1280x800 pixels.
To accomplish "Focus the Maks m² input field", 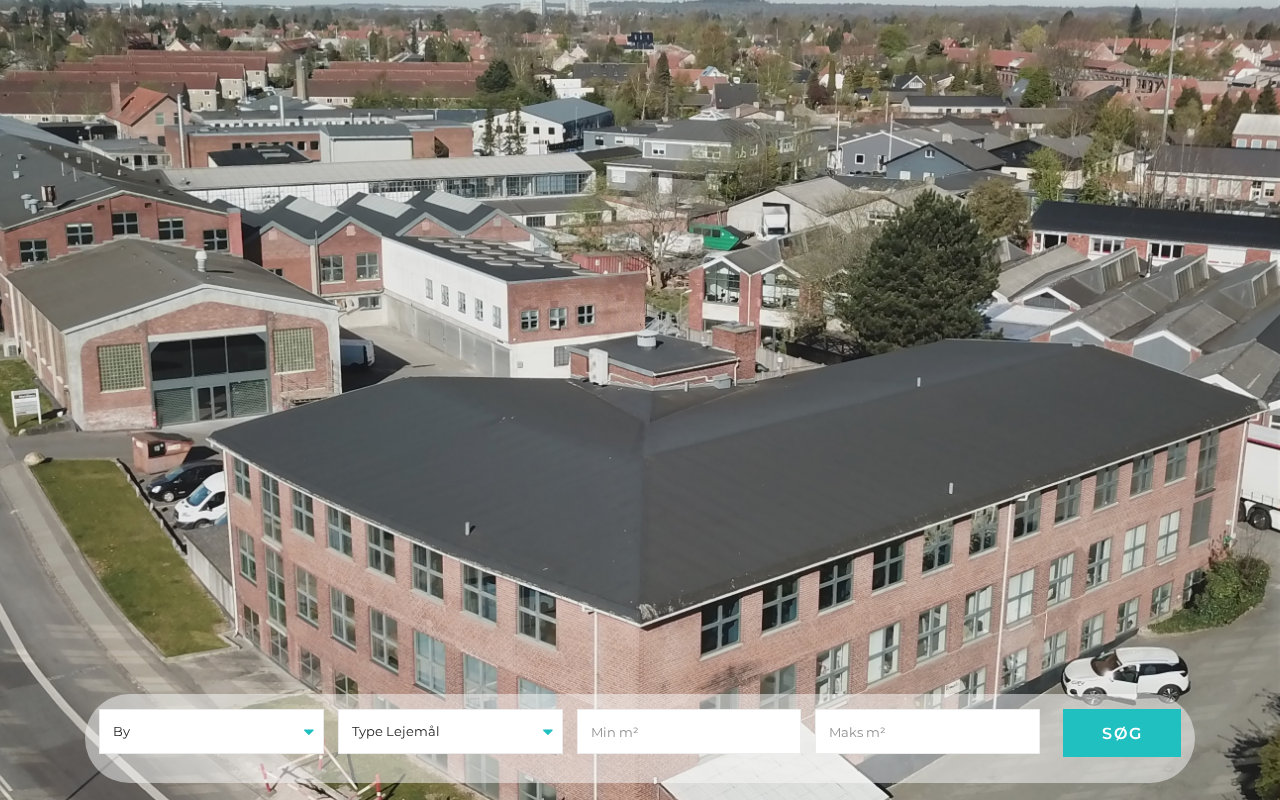I will [x=927, y=732].
